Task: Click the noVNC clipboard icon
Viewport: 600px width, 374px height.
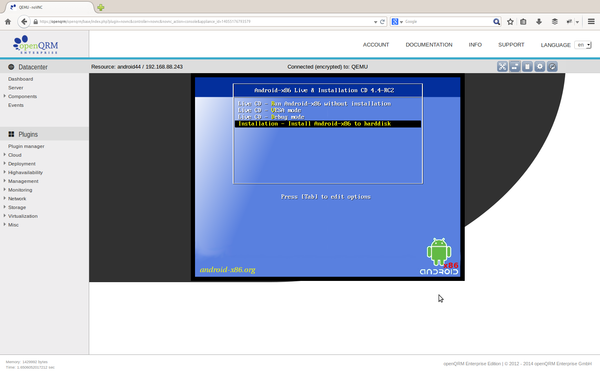Action: [x=527, y=67]
